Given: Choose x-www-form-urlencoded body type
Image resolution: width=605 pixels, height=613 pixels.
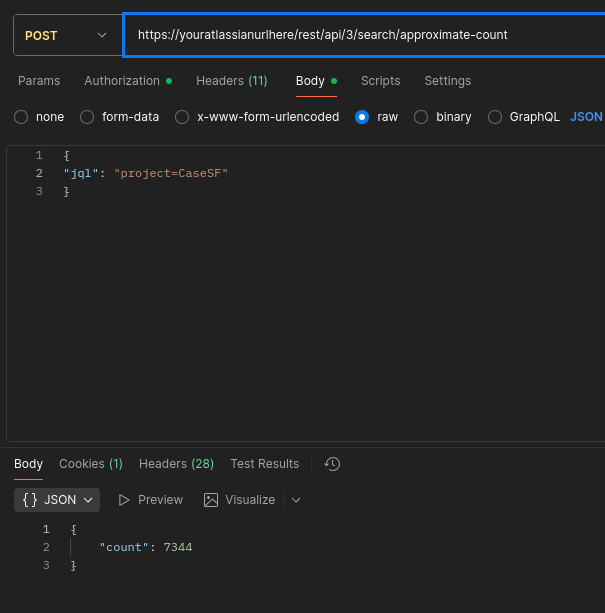Looking at the screenshot, I should (x=182, y=117).
